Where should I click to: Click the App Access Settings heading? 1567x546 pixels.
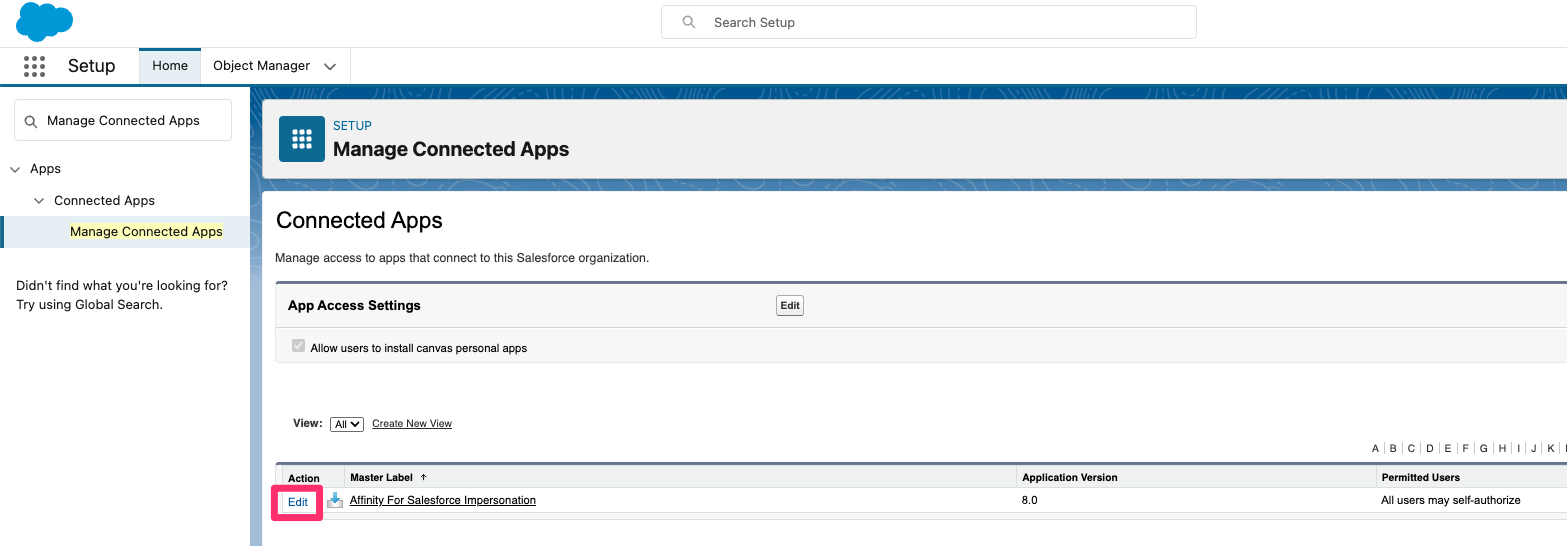354,306
